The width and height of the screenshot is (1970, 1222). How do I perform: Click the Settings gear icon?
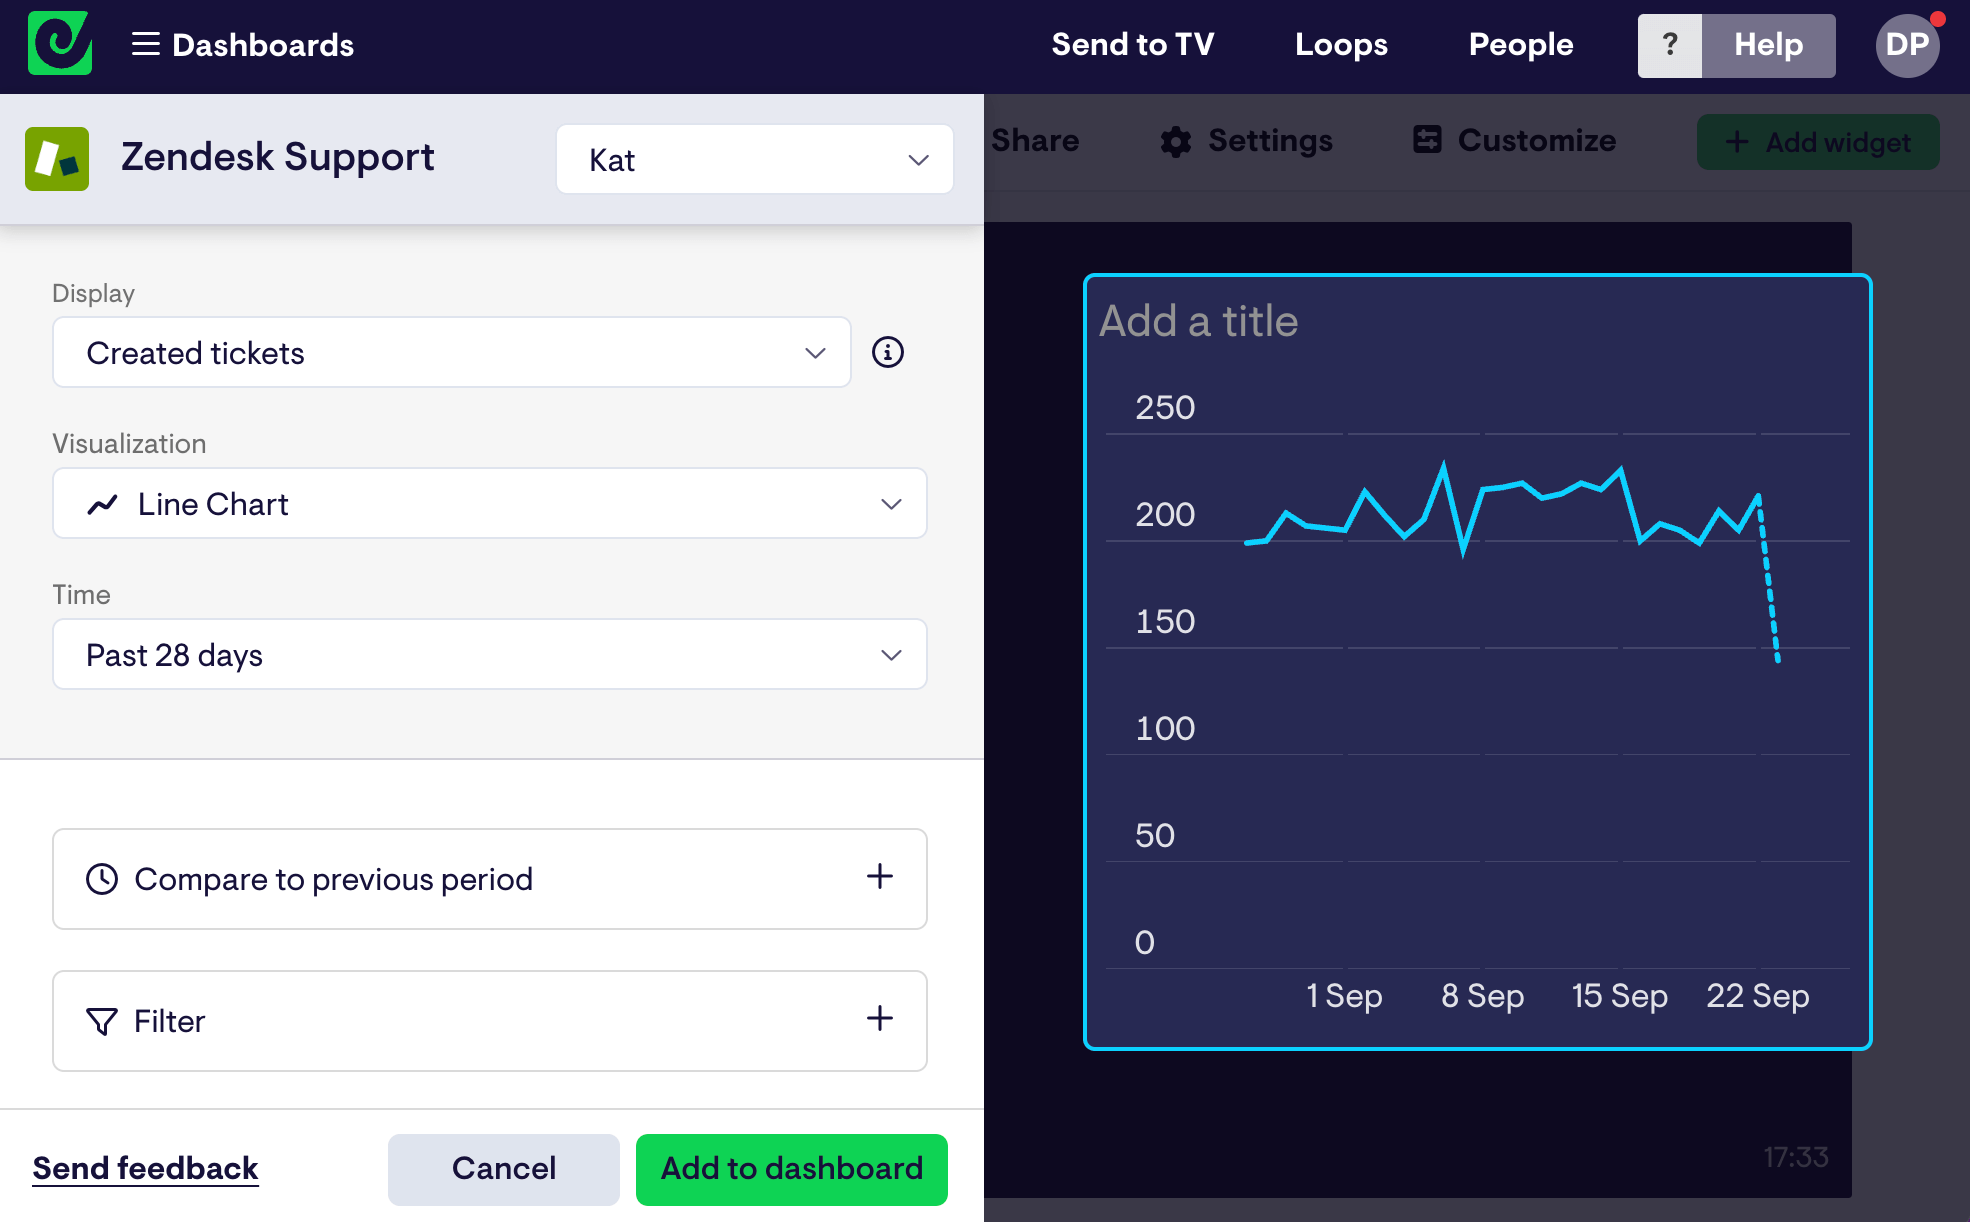(x=1175, y=141)
